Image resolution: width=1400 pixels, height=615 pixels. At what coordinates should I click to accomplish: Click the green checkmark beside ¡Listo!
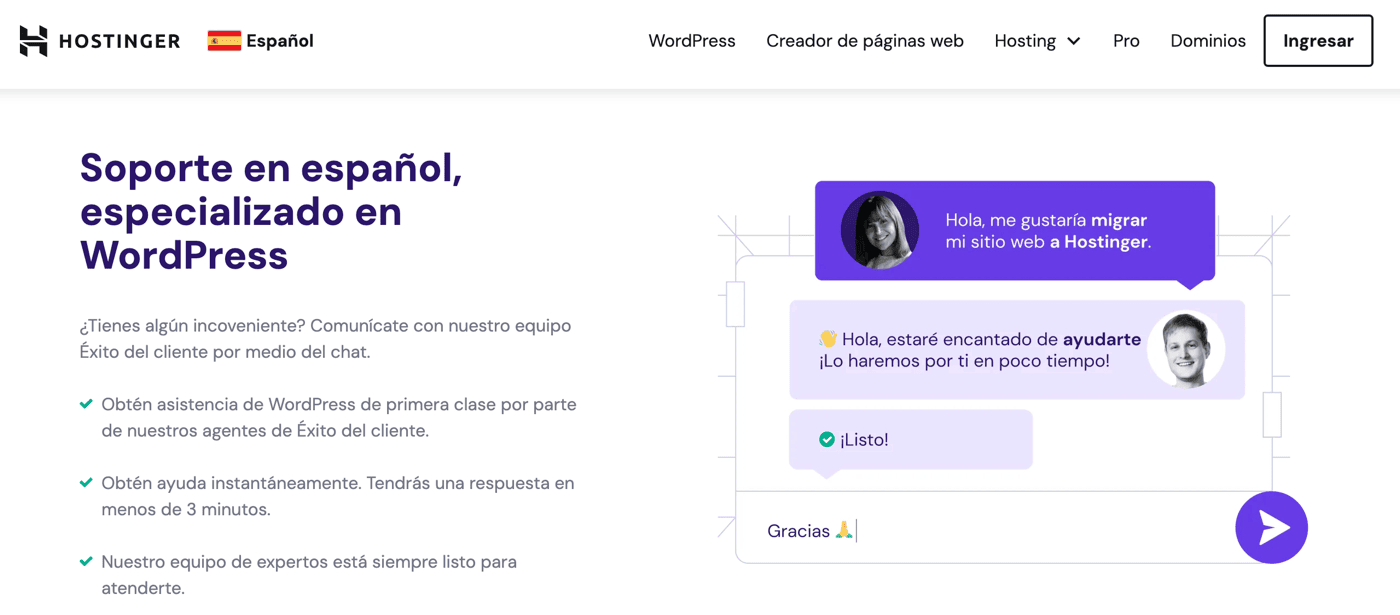coord(827,439)
